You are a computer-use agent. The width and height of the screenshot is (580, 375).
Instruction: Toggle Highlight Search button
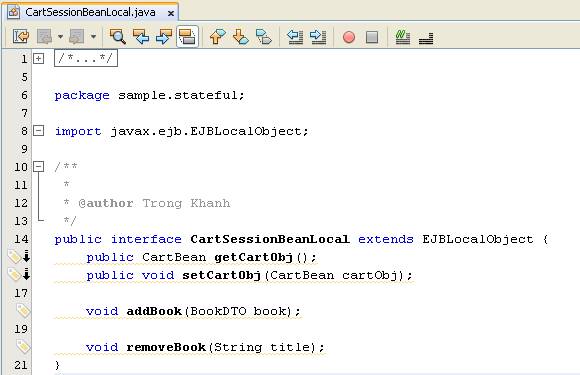(188, 36)
